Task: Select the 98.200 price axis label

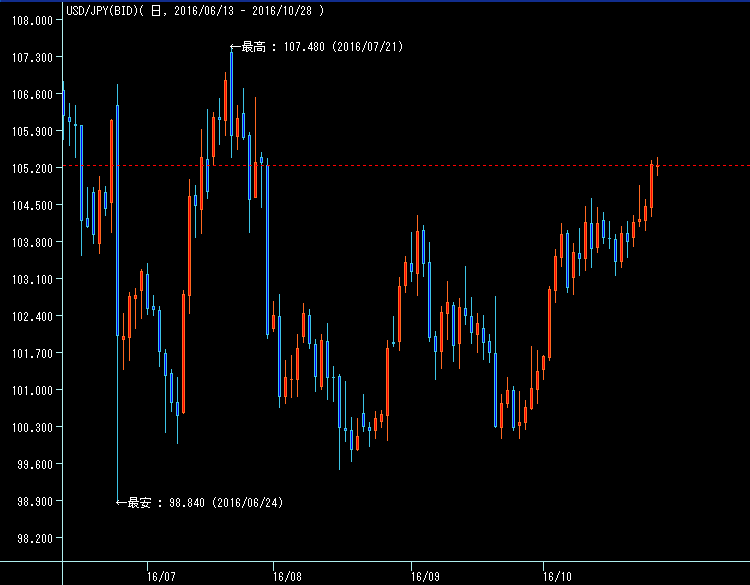Action: coord(35,539)
